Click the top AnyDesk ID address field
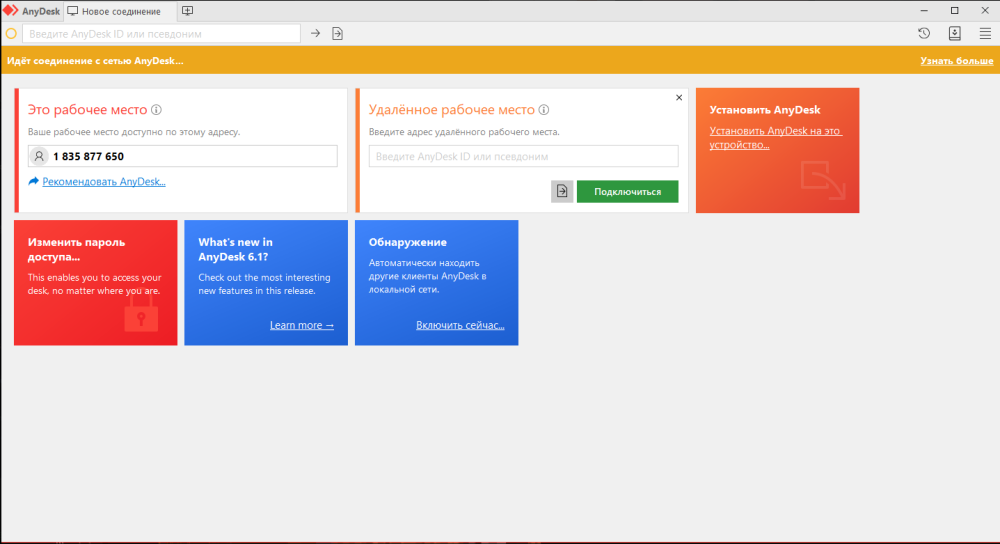Image resolution: width=1000 pixels, height=544 pixels. click(161, 33)
